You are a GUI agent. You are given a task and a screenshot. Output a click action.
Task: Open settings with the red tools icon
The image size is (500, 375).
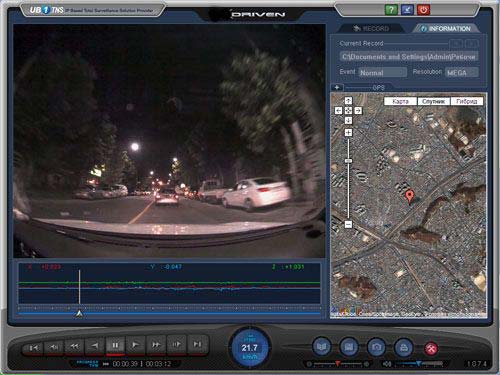pos(431,349)
